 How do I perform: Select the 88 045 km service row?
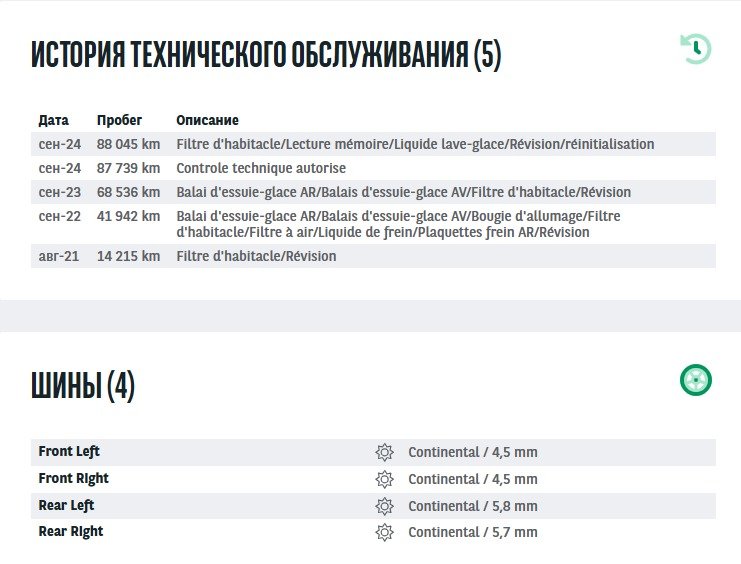tap(128, 144)
